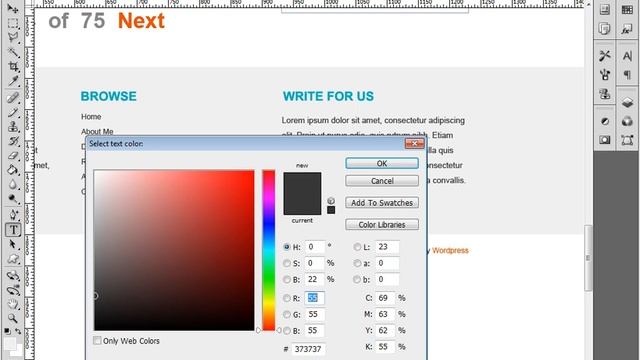640x360 pixels.
Task: Open the Paragraph panel icon
Action: (x=627, y=75)
